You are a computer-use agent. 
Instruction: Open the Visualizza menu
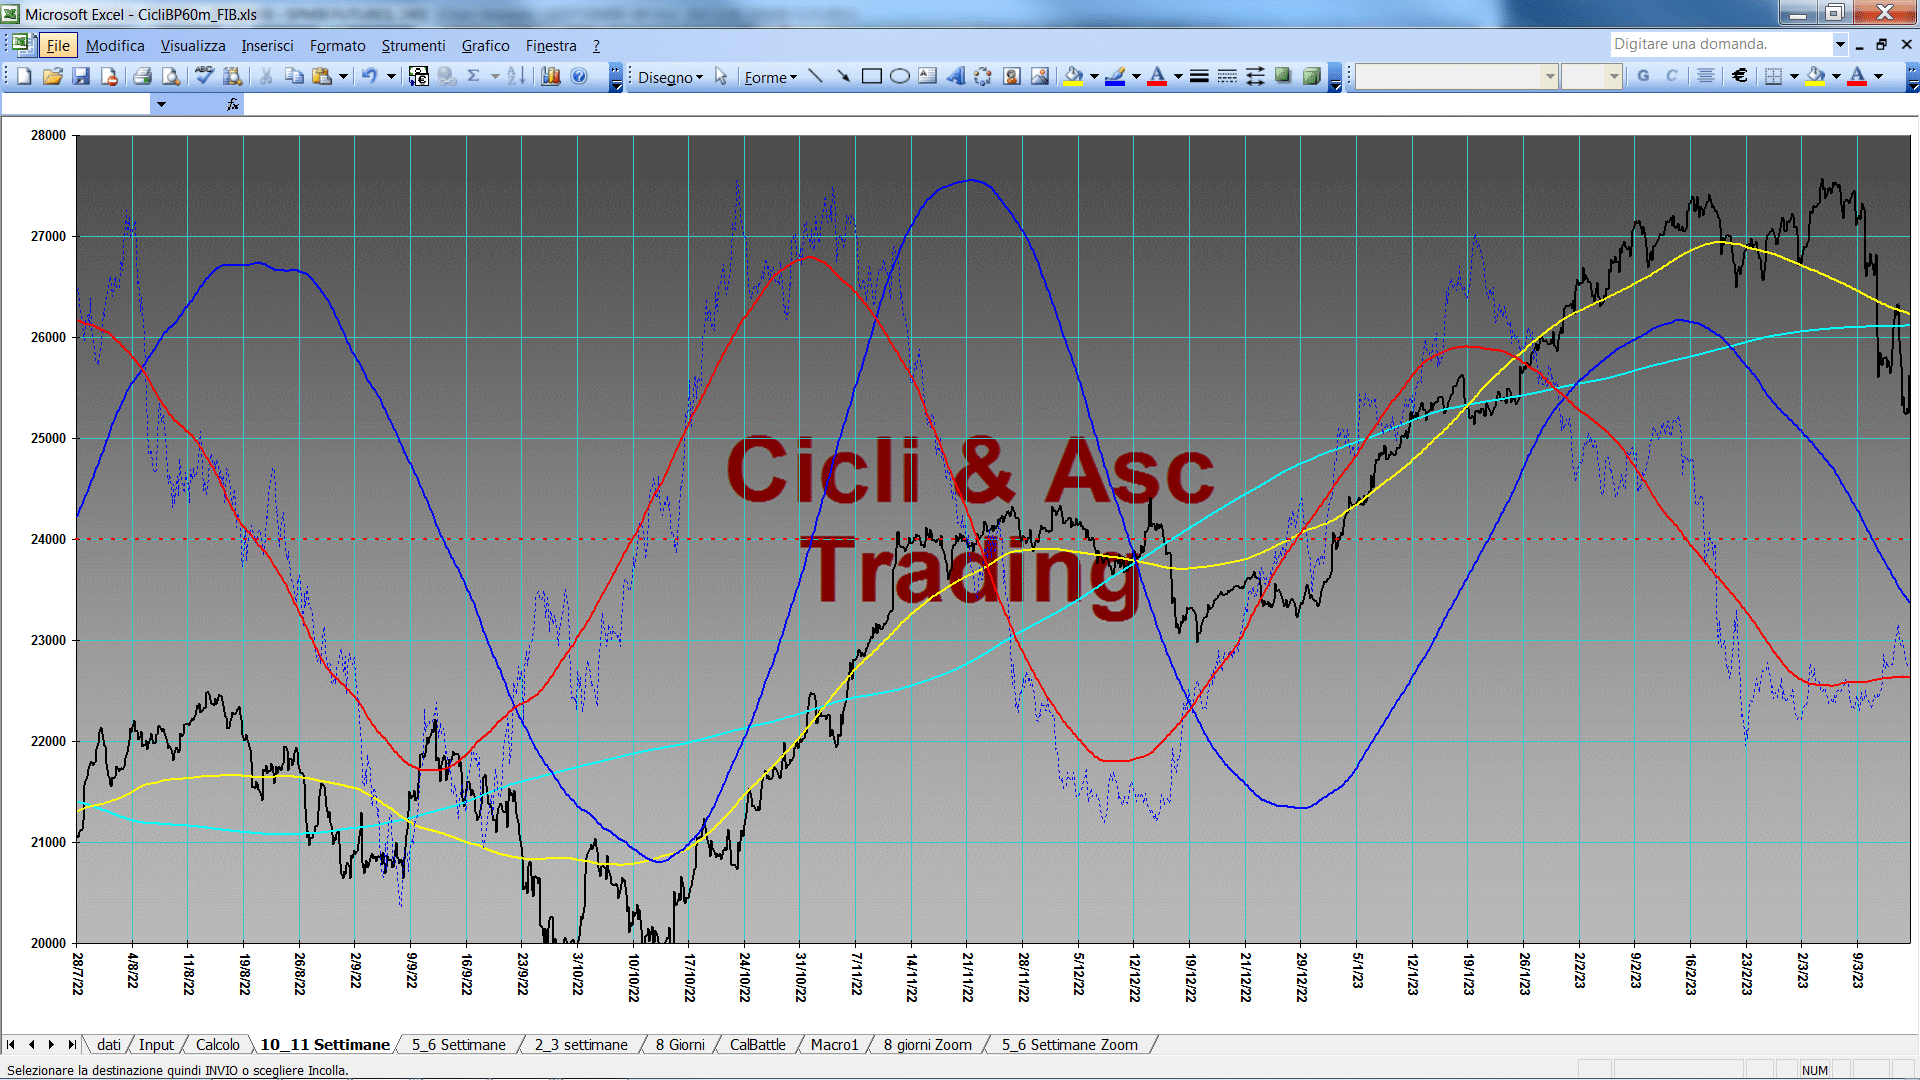click(x=193, y=46)
